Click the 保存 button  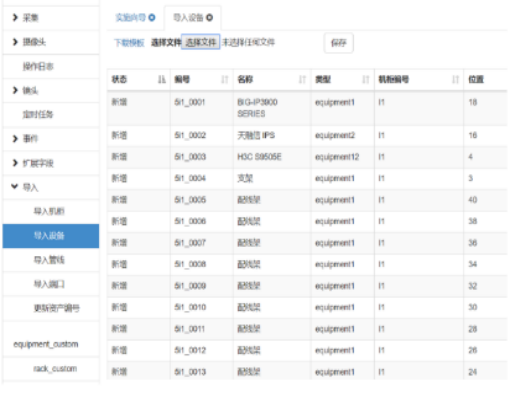click(339, 43)
